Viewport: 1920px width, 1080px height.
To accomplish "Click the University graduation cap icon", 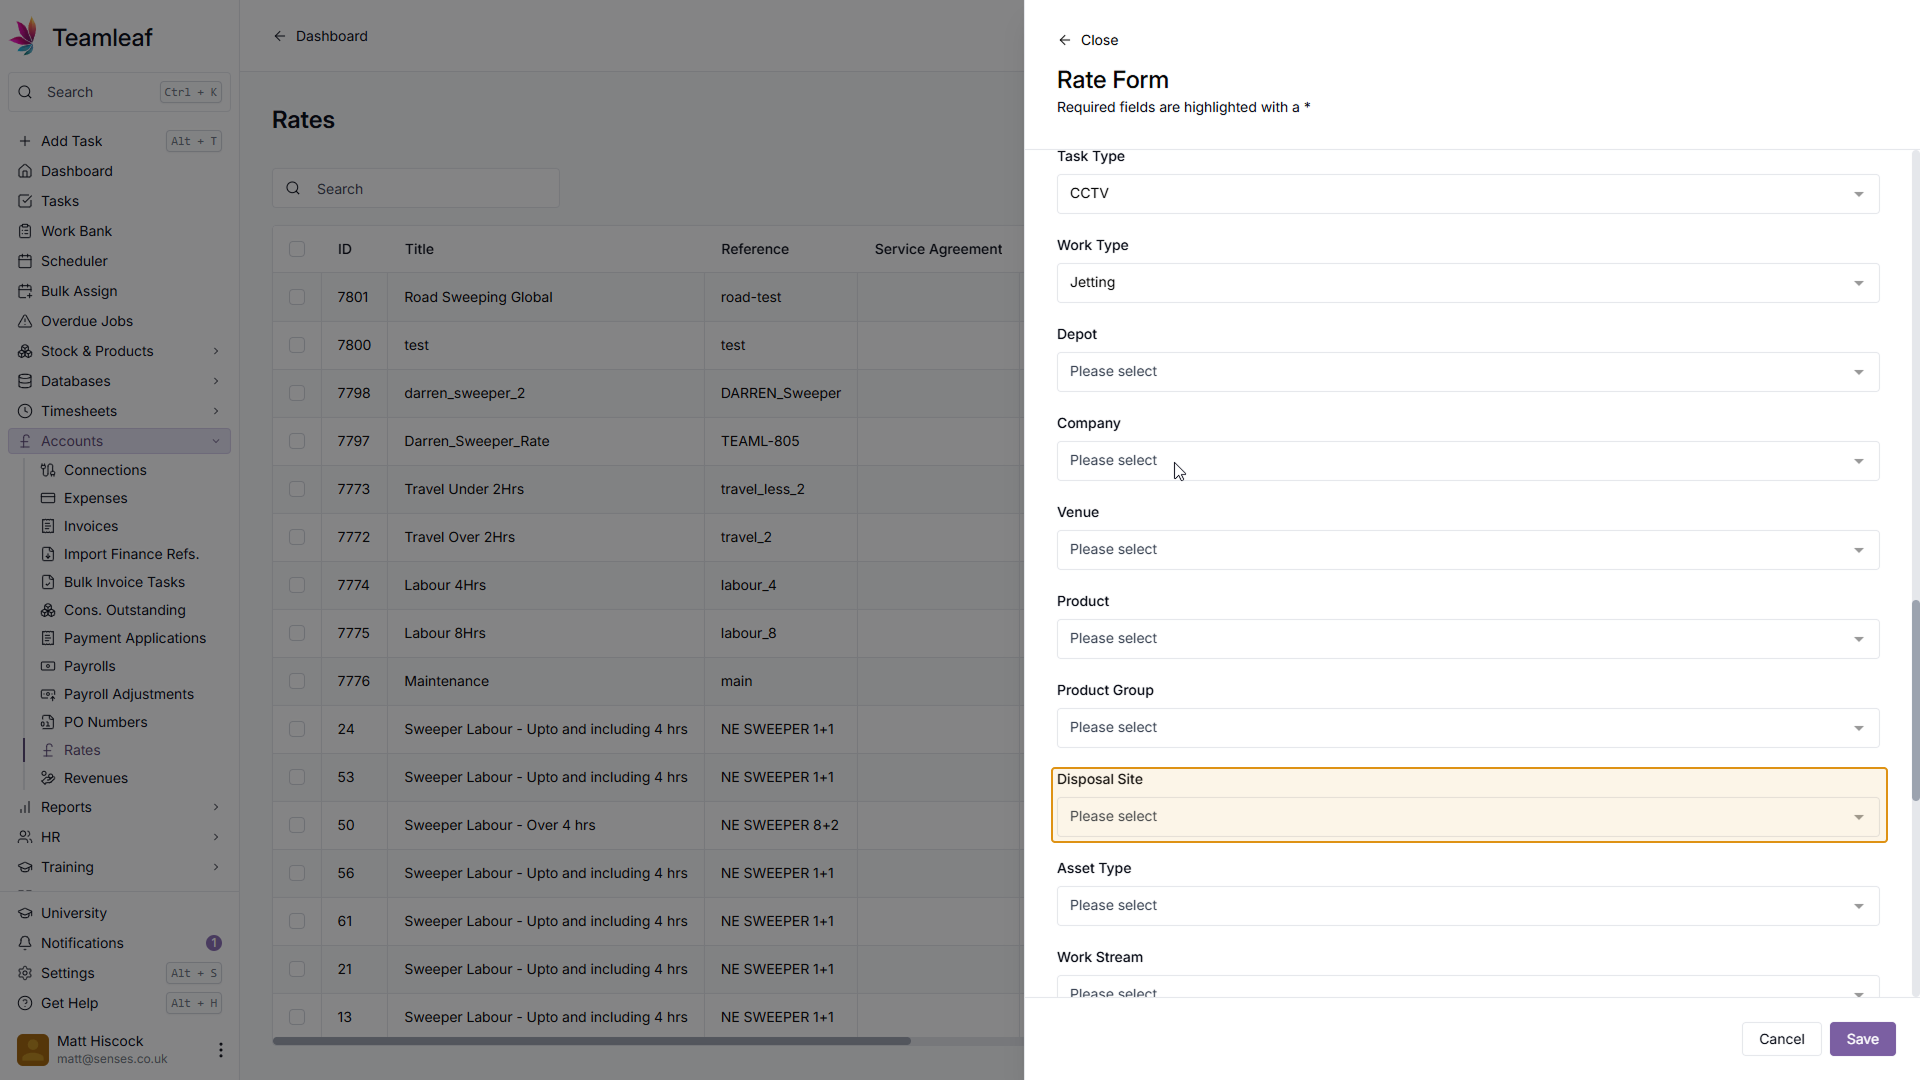I will (x=25, y=913).
